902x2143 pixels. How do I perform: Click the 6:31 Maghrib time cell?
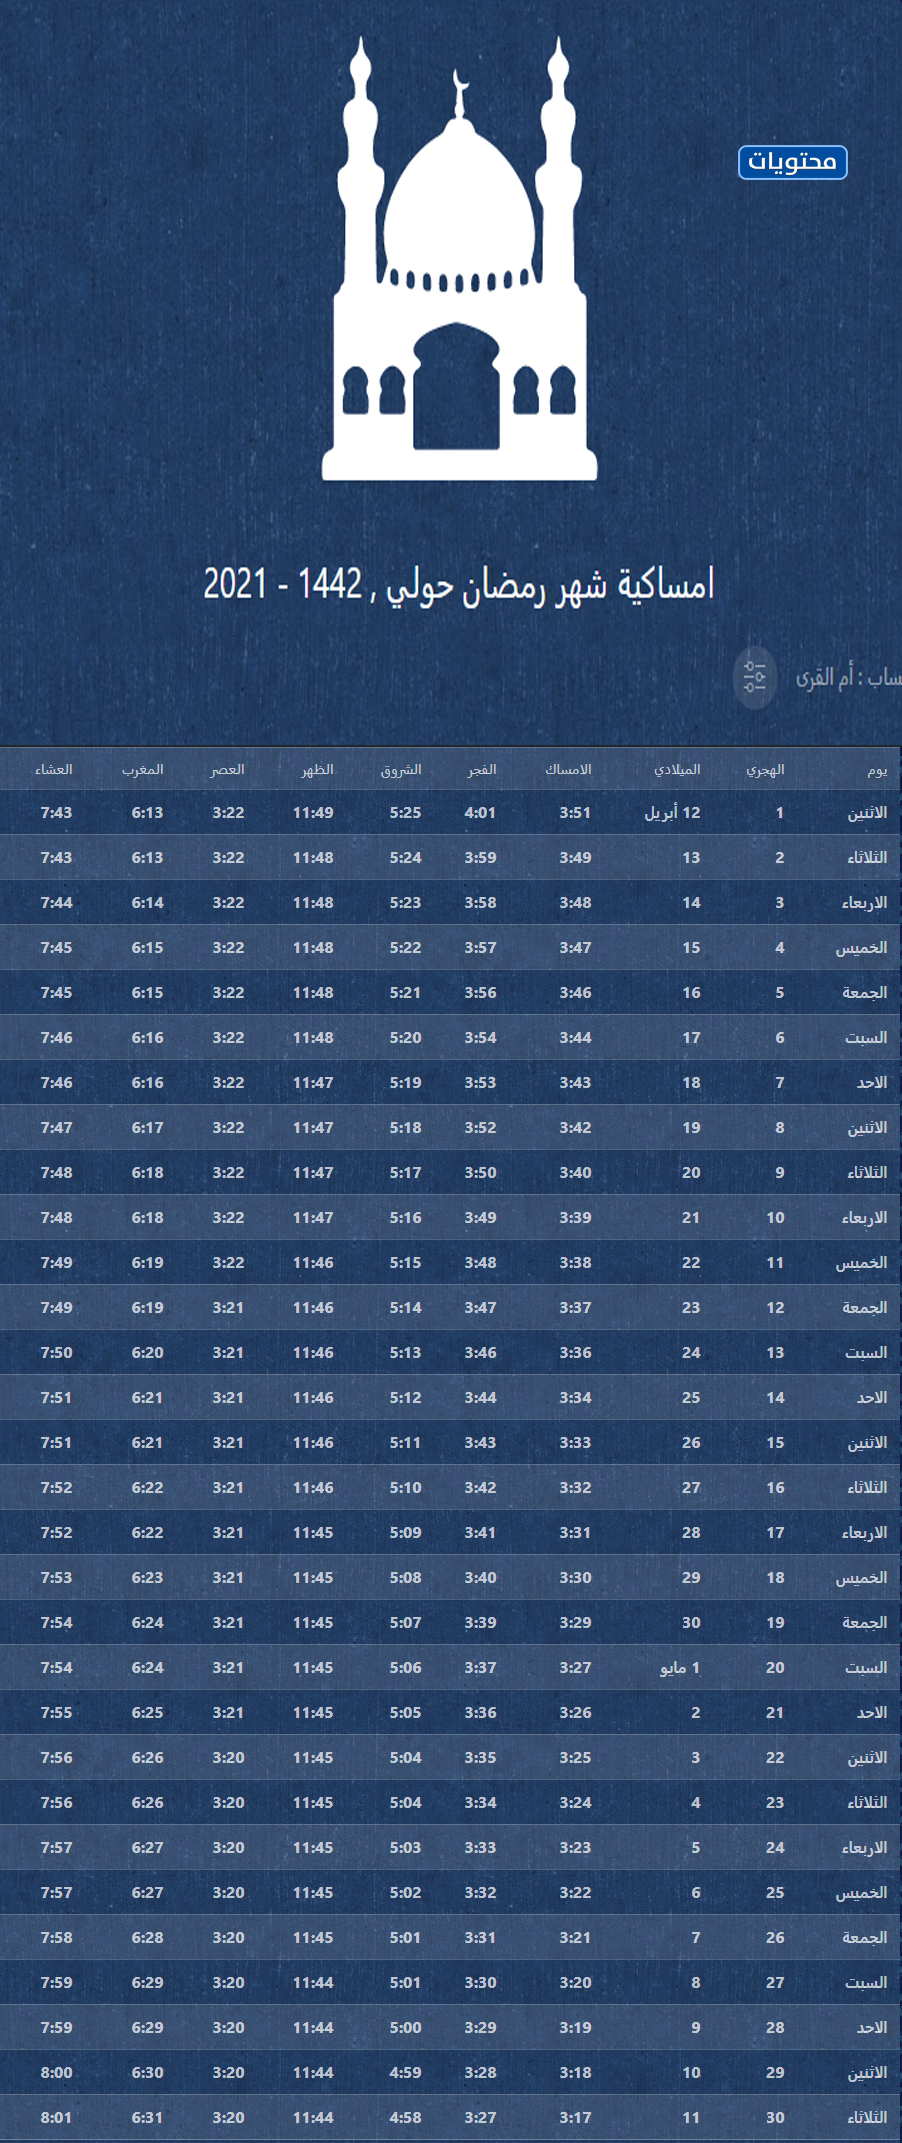147,2117
